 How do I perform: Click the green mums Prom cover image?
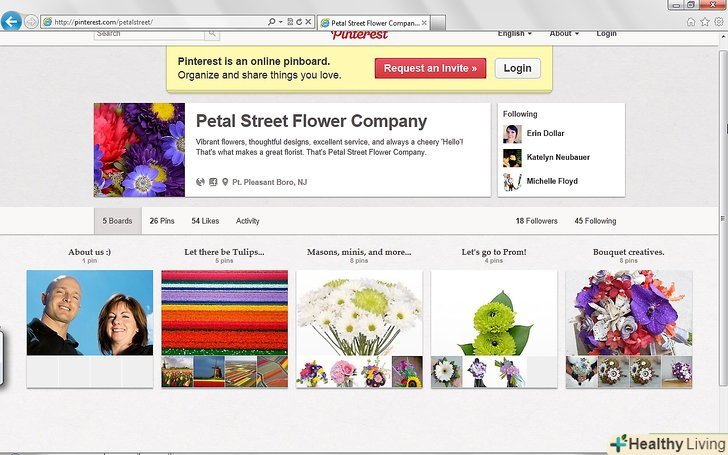point(494,313)
